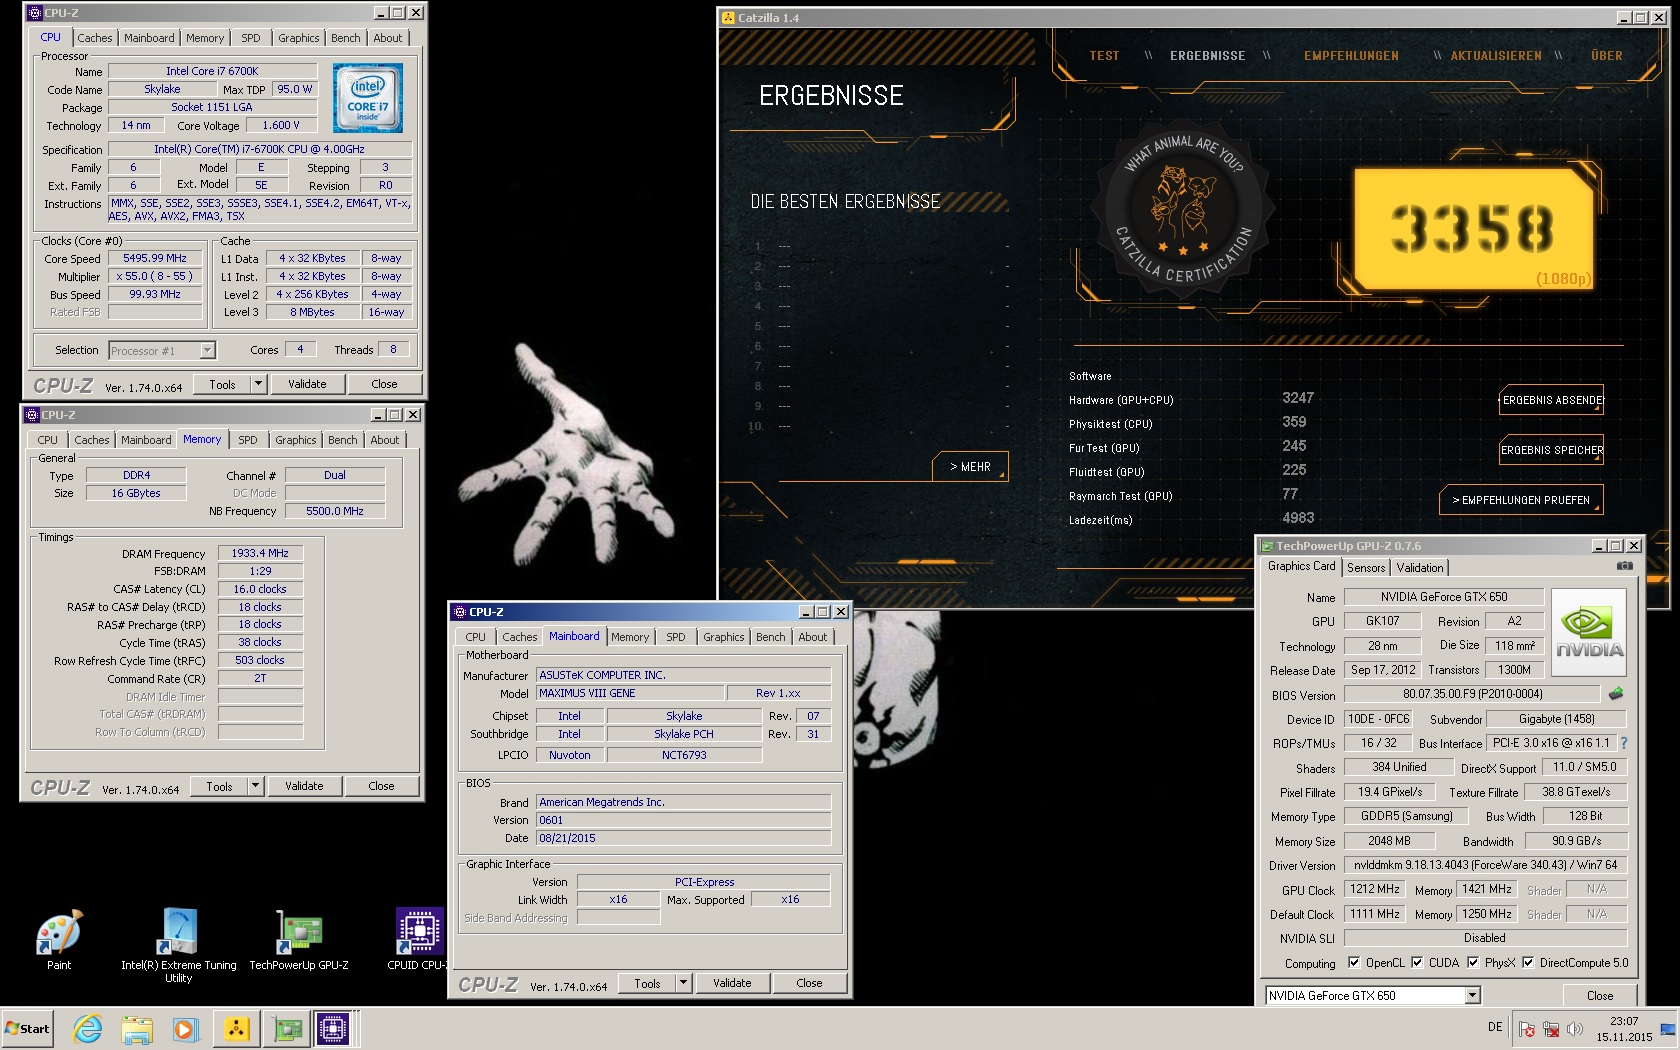Viewport: 1680px width, 1050px height.
Task: Switch to GPU-Z taskbar item
Action: (x=287, y=1028)
